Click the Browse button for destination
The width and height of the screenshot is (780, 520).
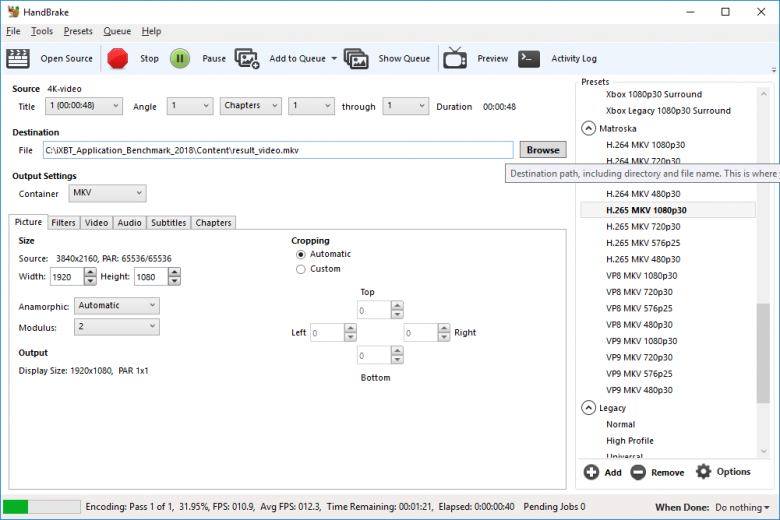coord(543,150)
